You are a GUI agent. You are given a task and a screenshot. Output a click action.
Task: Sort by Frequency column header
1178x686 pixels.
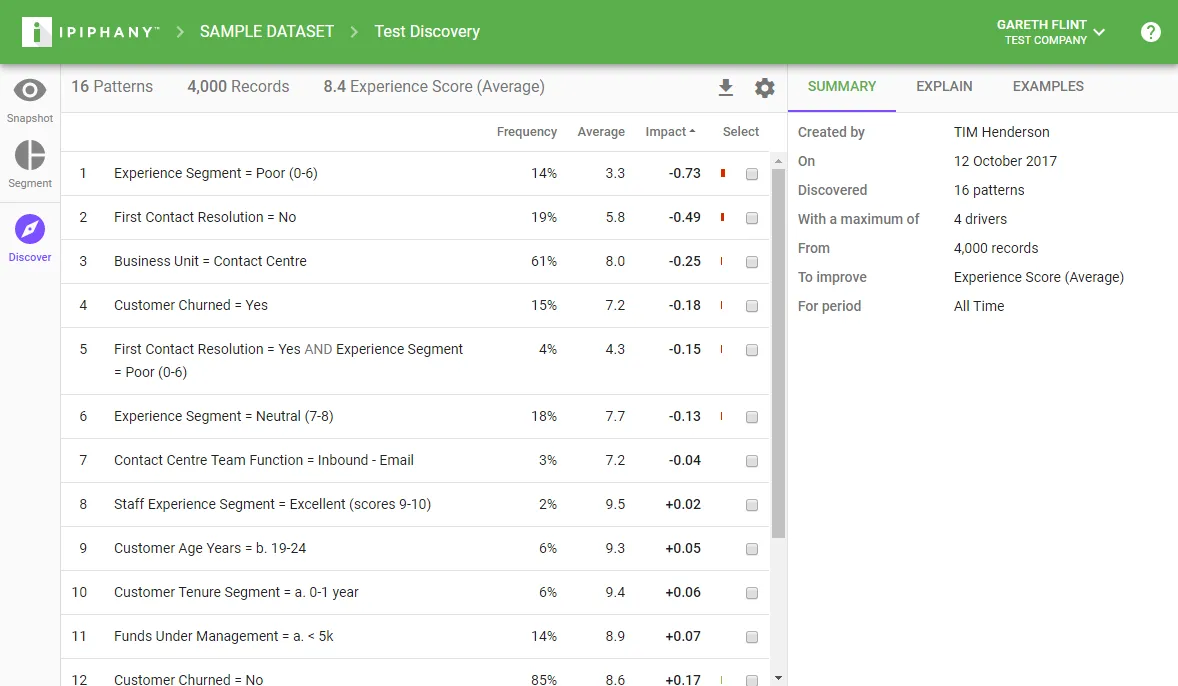point(527,131)
